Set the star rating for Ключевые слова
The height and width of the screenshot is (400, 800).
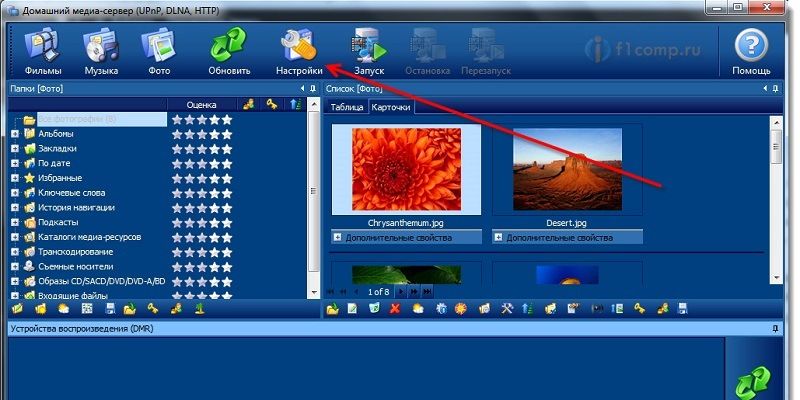202,193
